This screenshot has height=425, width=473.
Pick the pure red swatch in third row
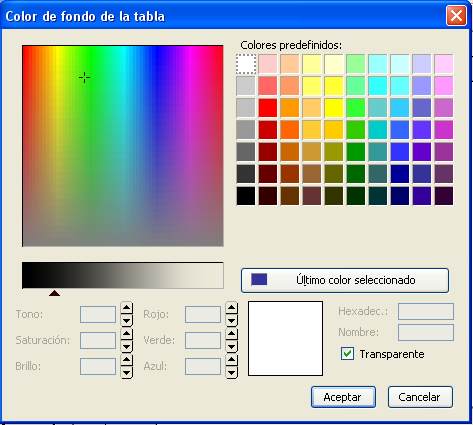268,108
